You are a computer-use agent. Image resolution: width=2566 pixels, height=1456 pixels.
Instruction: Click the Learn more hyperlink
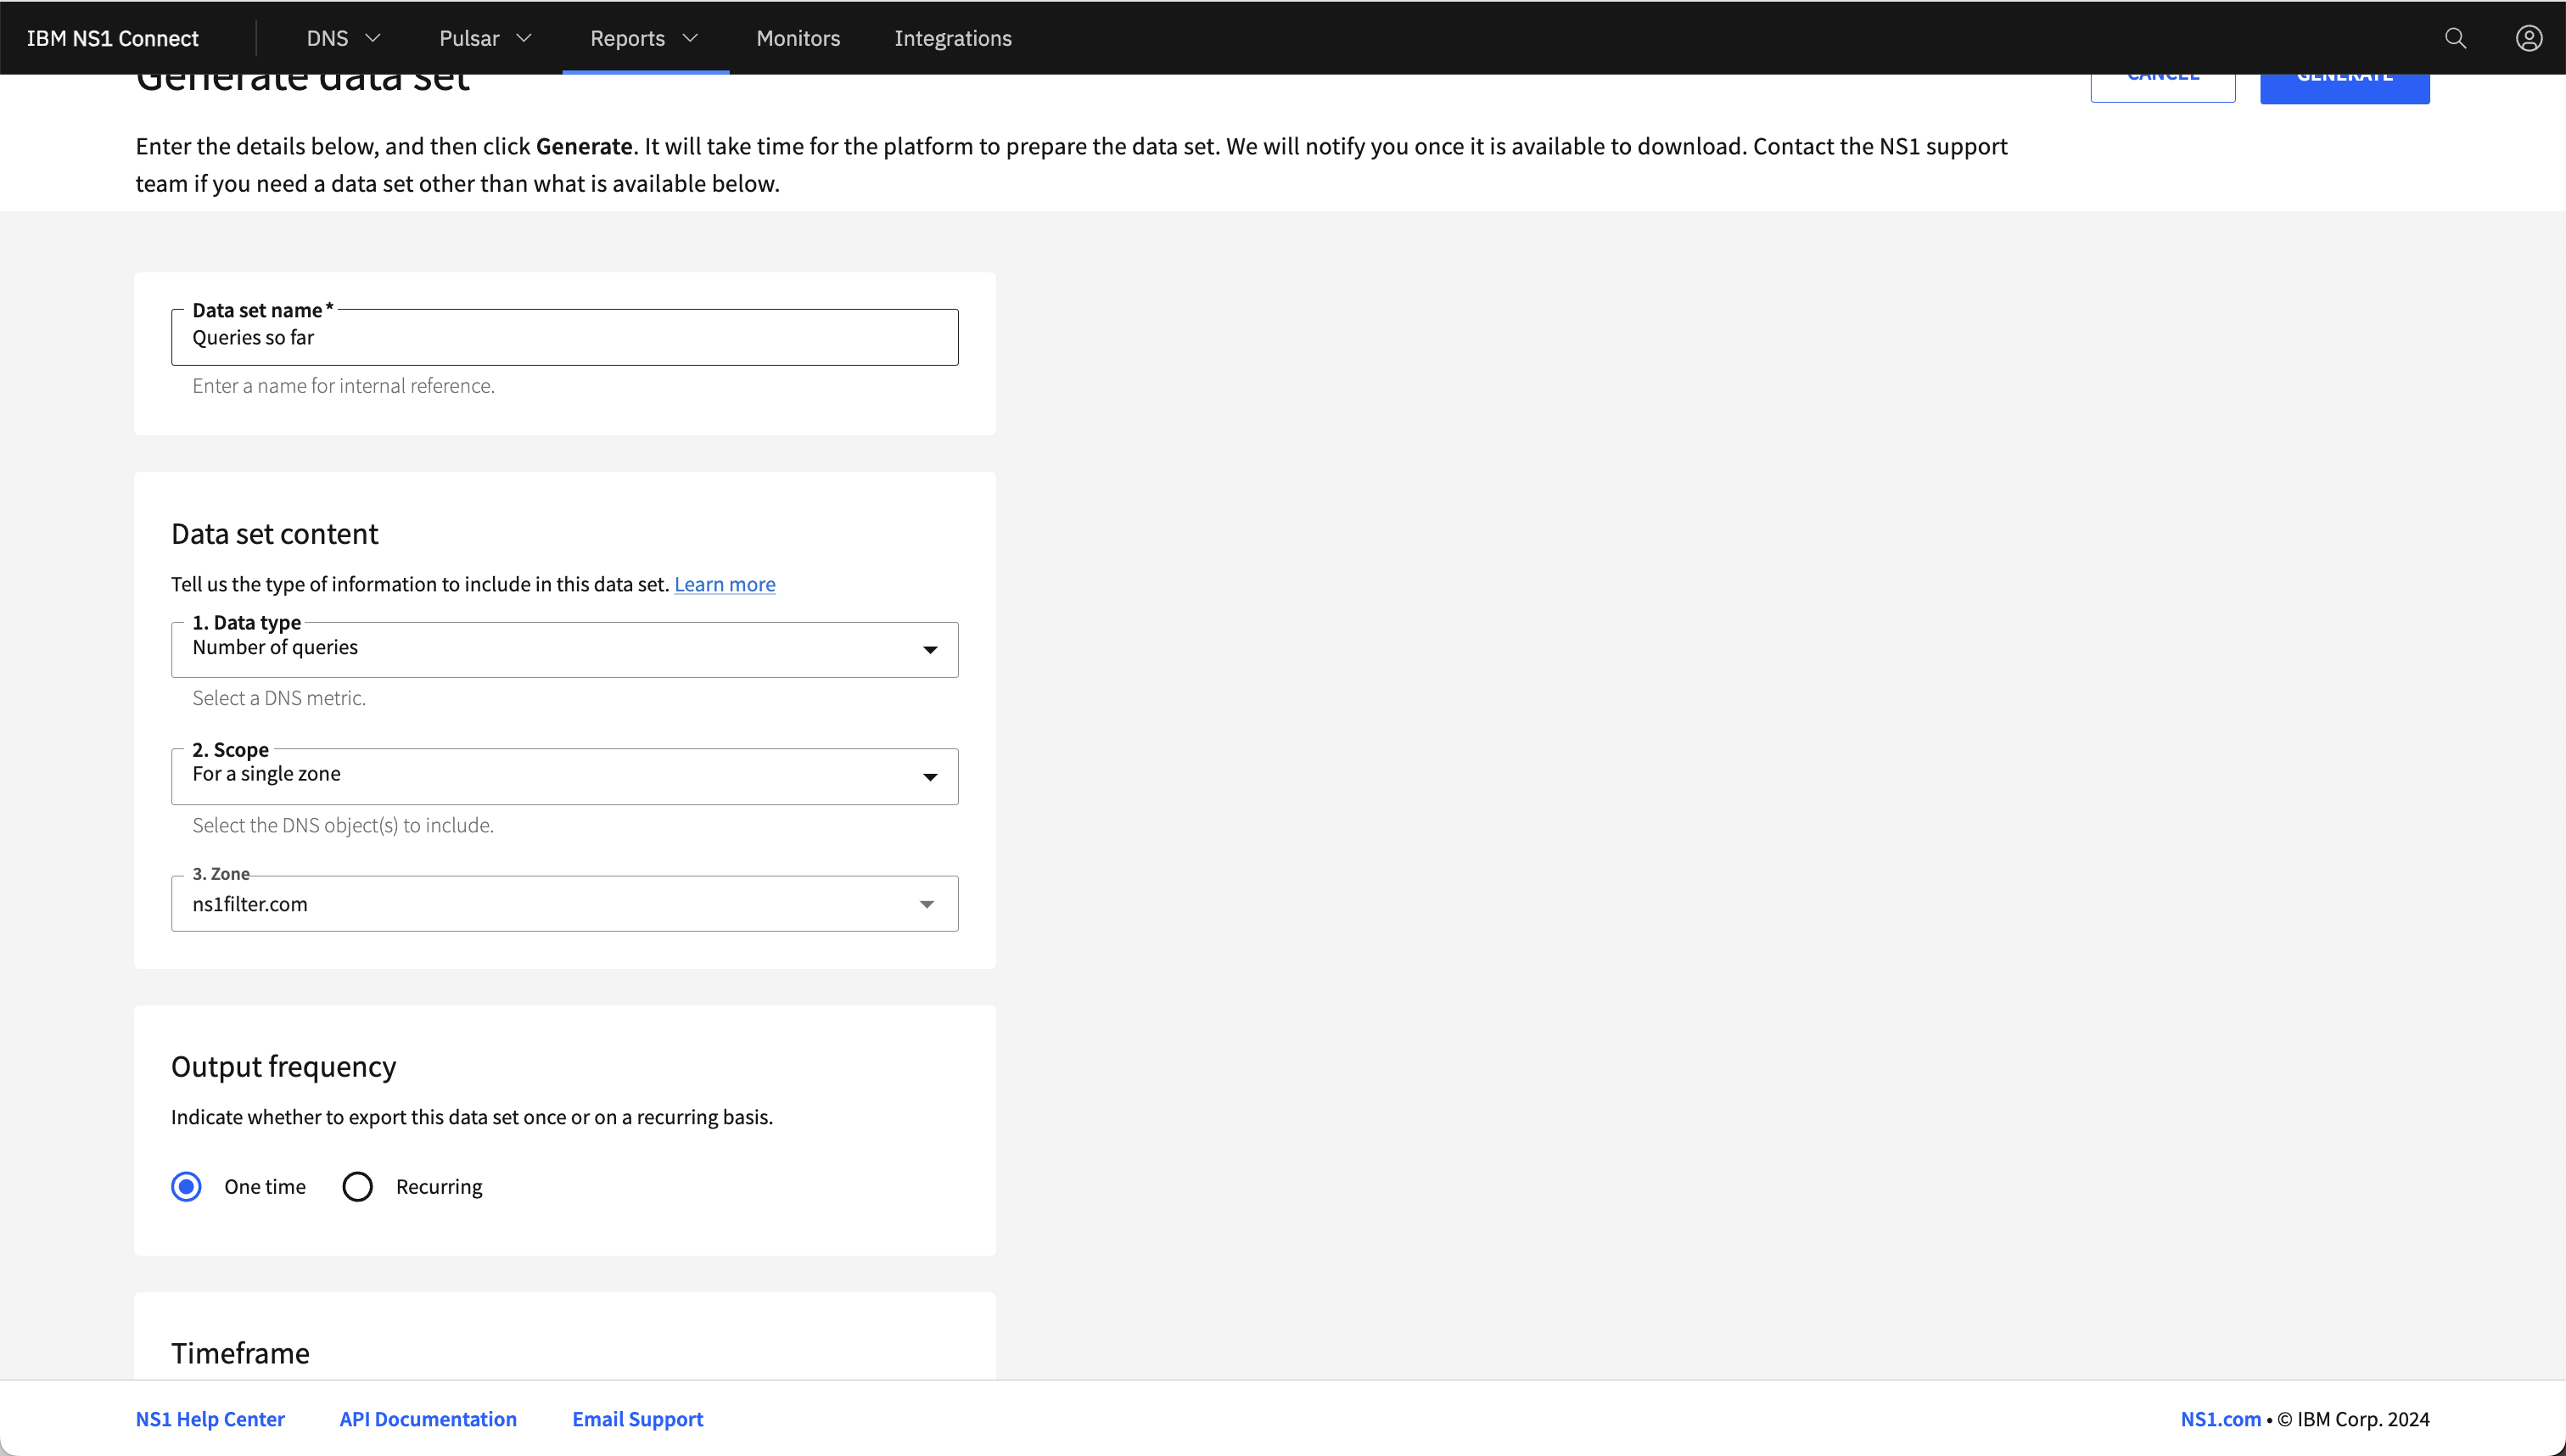[x=723, y=584]
